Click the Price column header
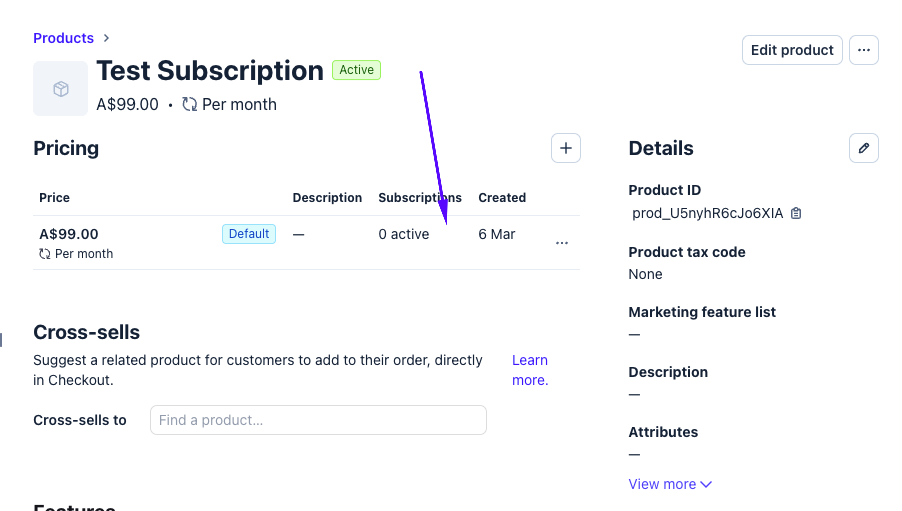 55,198
